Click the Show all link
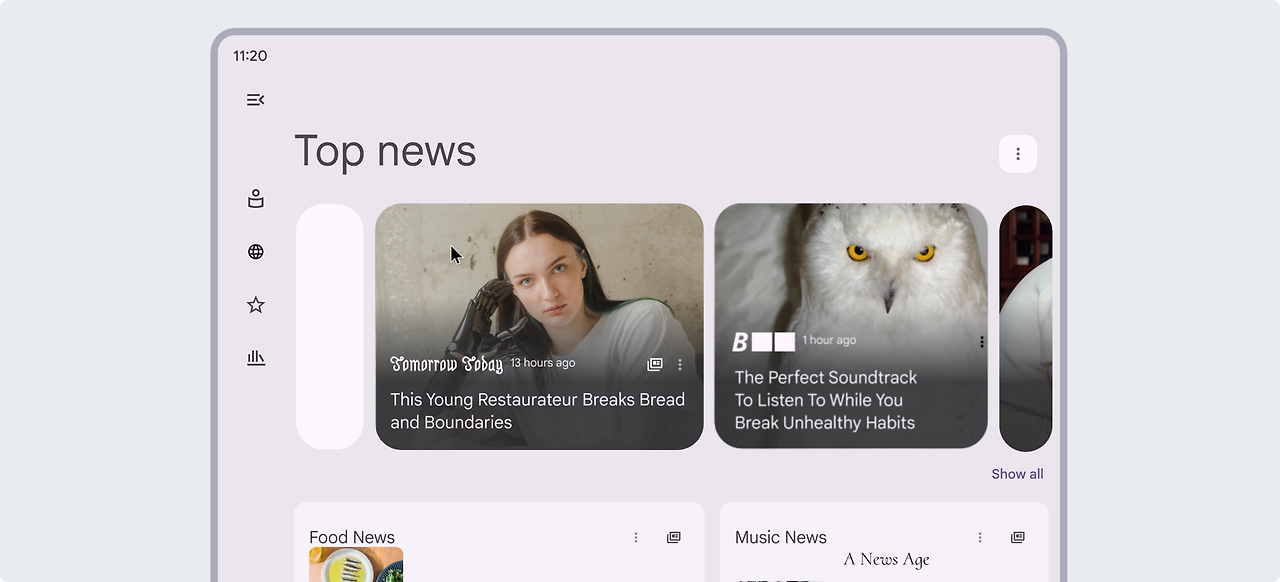 [x=1017, y=474]
